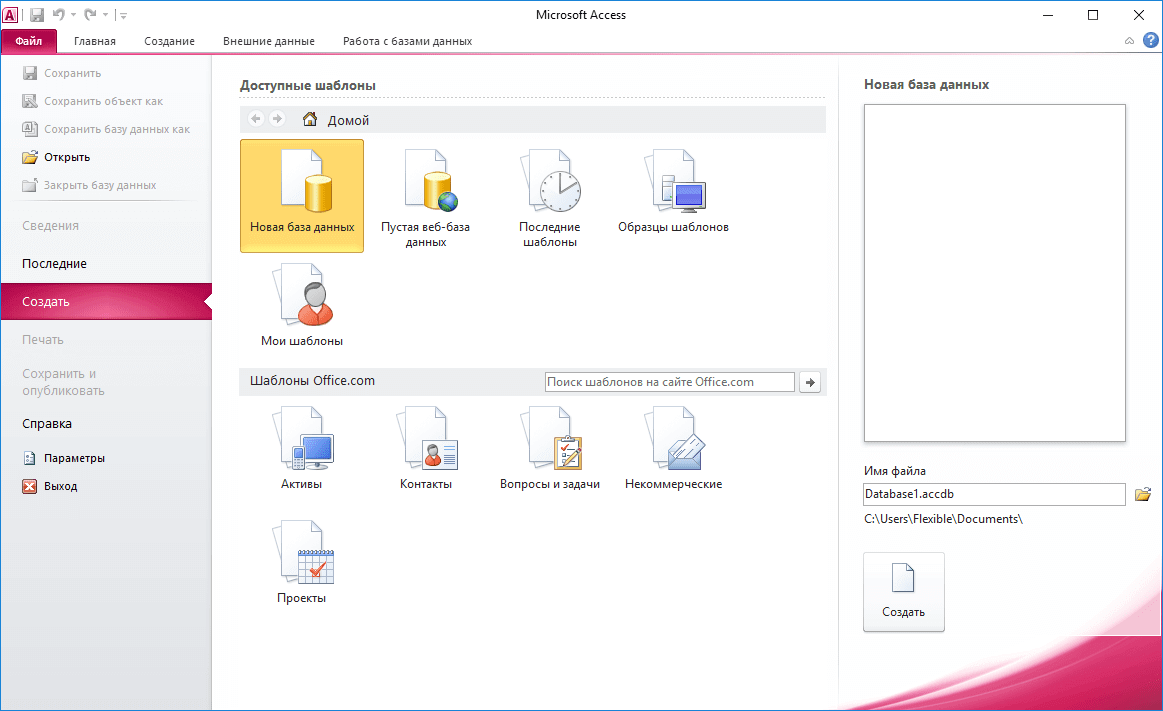Switch to the Главная ribbon tab

(95, 41)
